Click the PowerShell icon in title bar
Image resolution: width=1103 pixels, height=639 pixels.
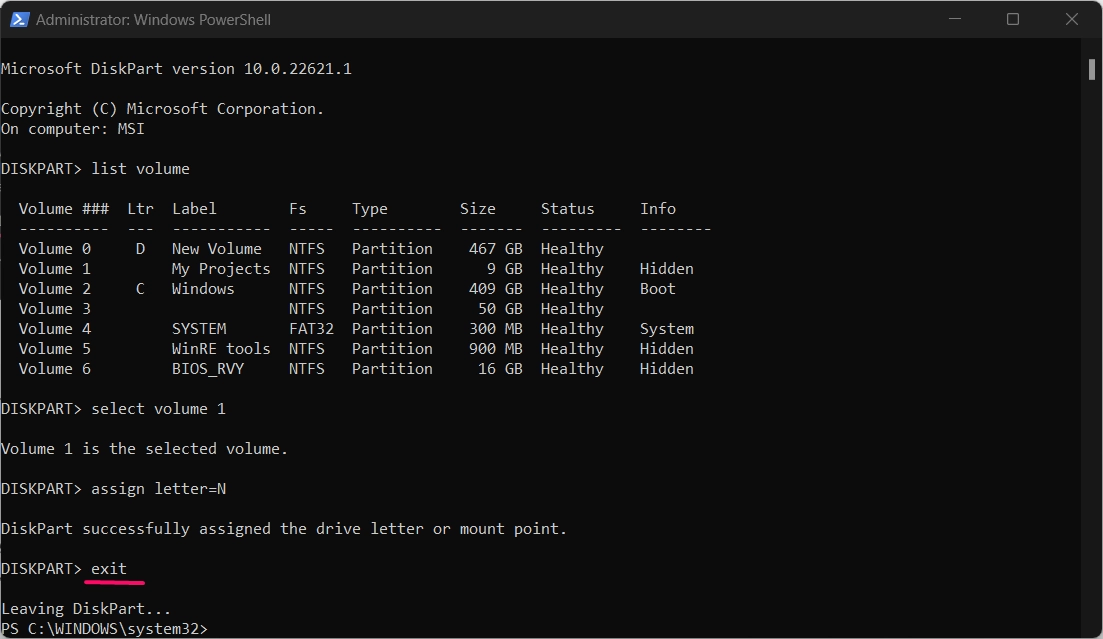click(x=19, y=19)
